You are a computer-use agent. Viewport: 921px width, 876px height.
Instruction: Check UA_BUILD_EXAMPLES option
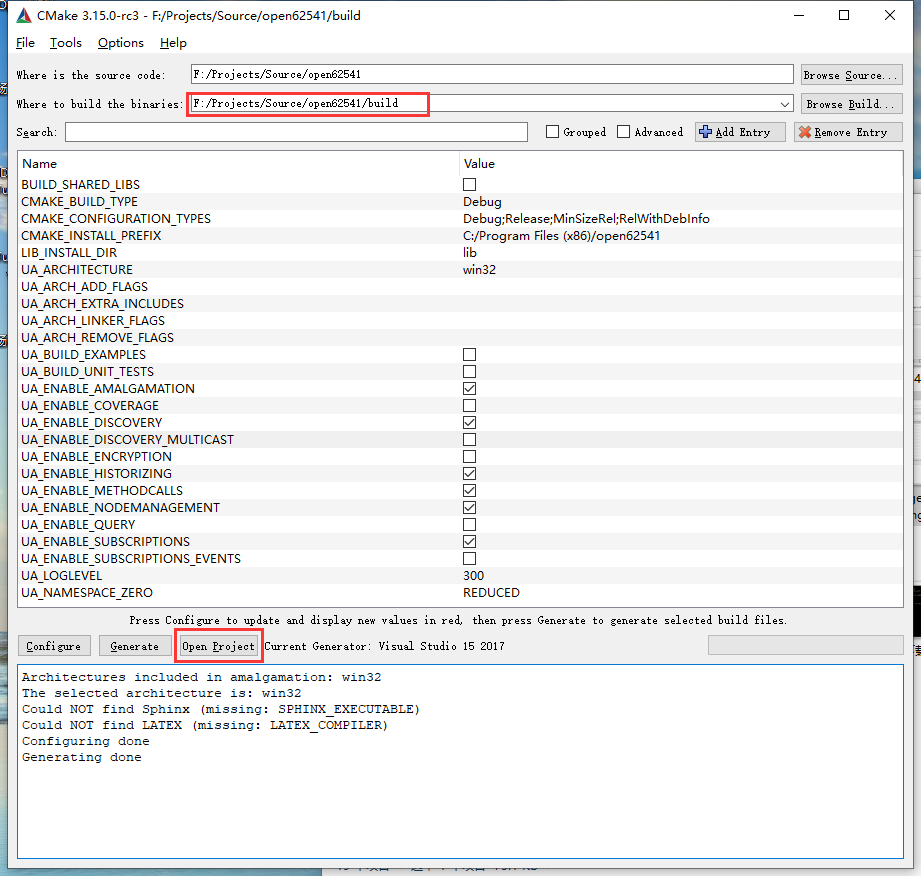coord(469,354)
